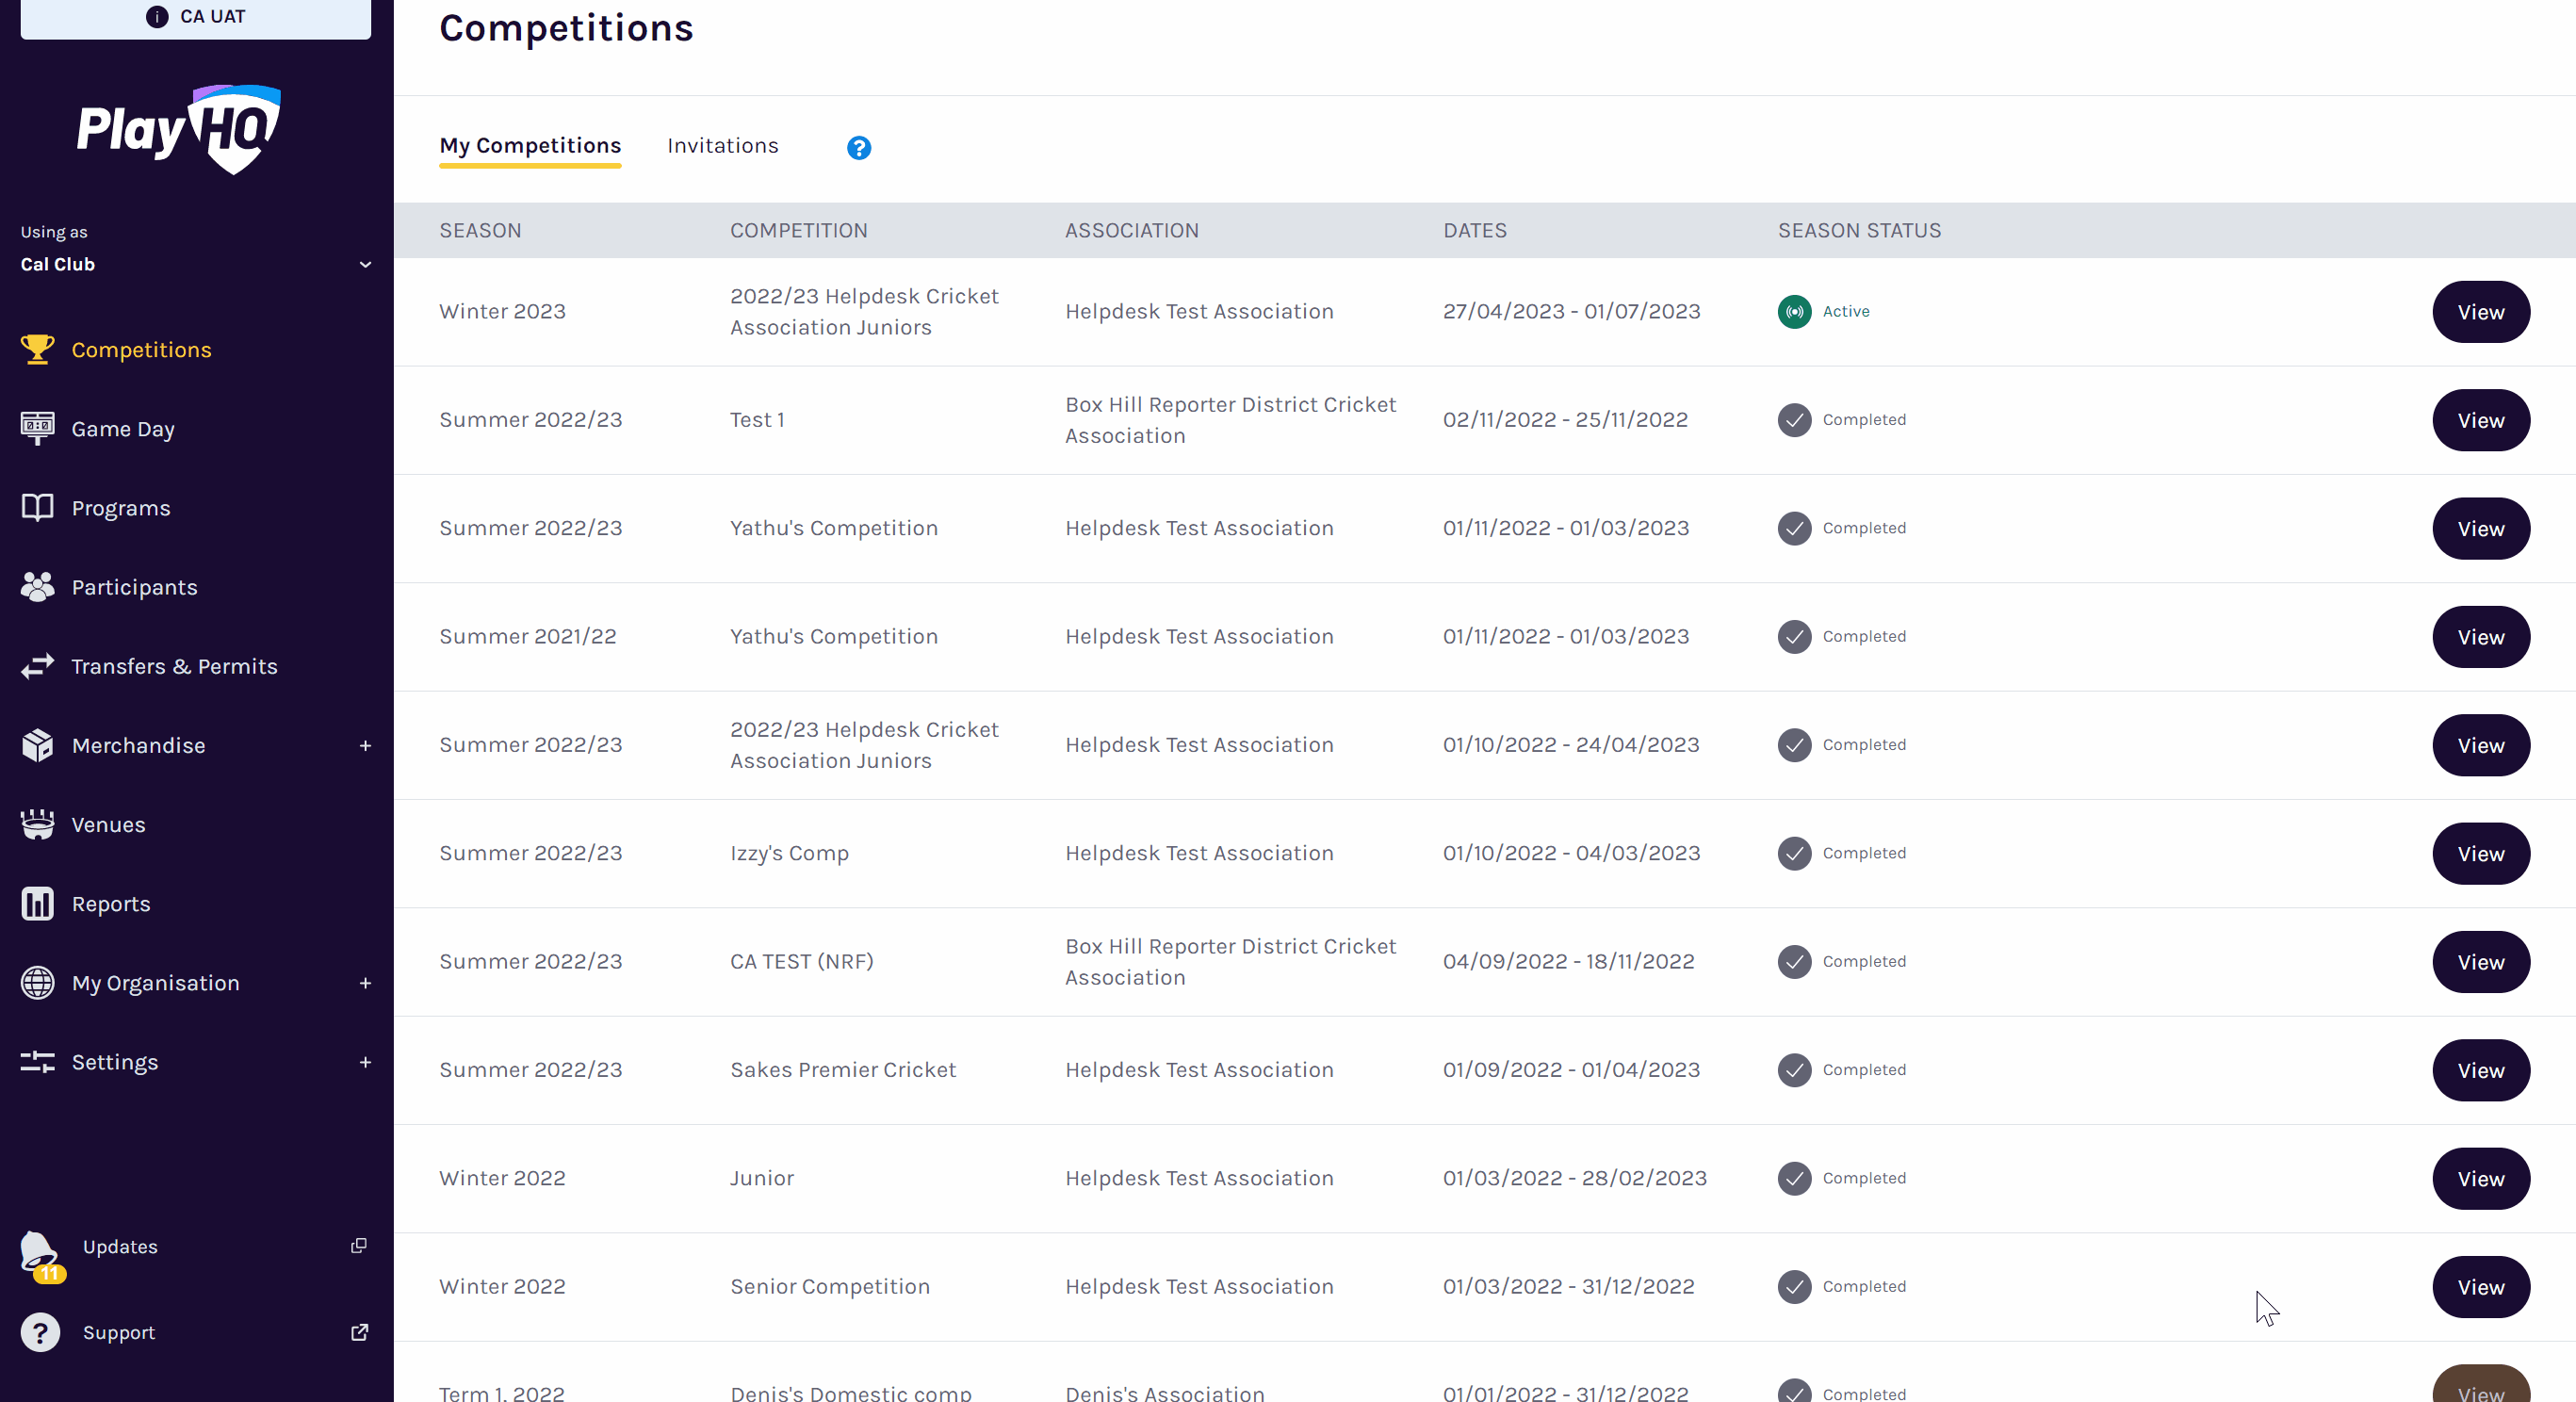This screenshot has height=1402, width=2576.
Task: View the Winter 2023 Helpdesk Juniors competition
Action: (x=2481, y=312)
